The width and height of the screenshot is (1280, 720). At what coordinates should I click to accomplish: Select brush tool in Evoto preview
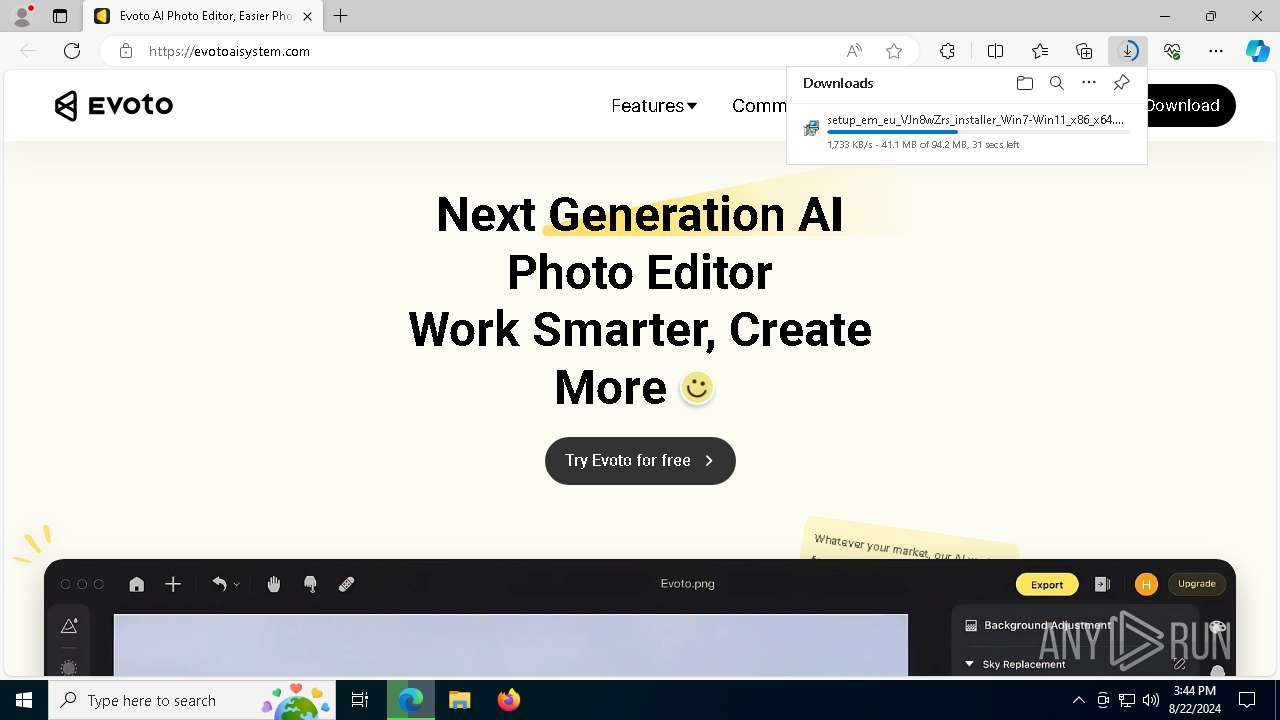[310, 585]
